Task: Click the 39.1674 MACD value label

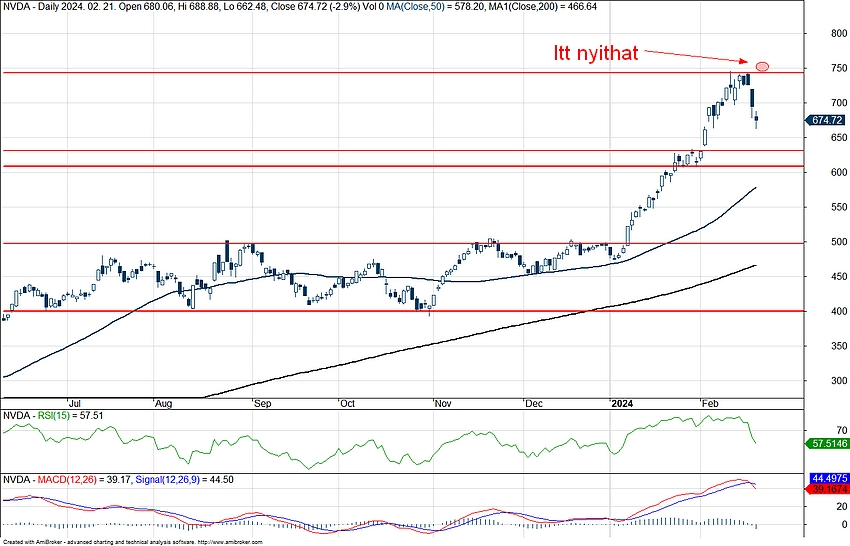Action: [x=829, y=489]
